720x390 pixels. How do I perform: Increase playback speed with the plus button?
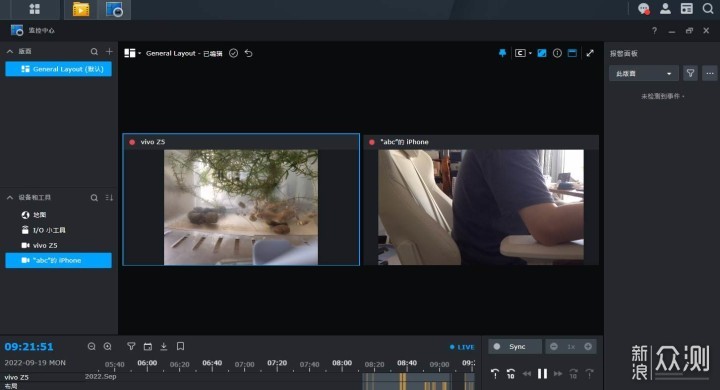click(588, 346)
